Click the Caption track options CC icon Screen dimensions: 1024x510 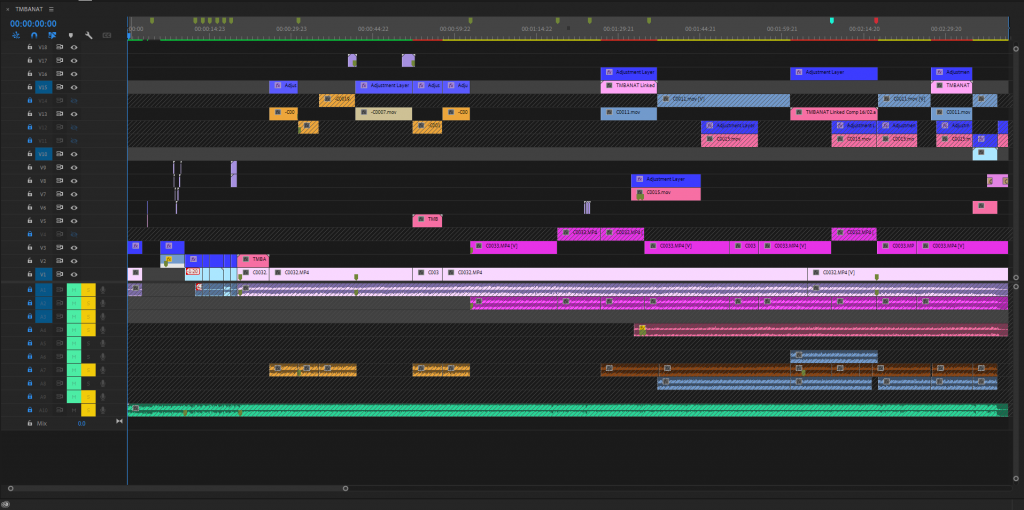106,35
